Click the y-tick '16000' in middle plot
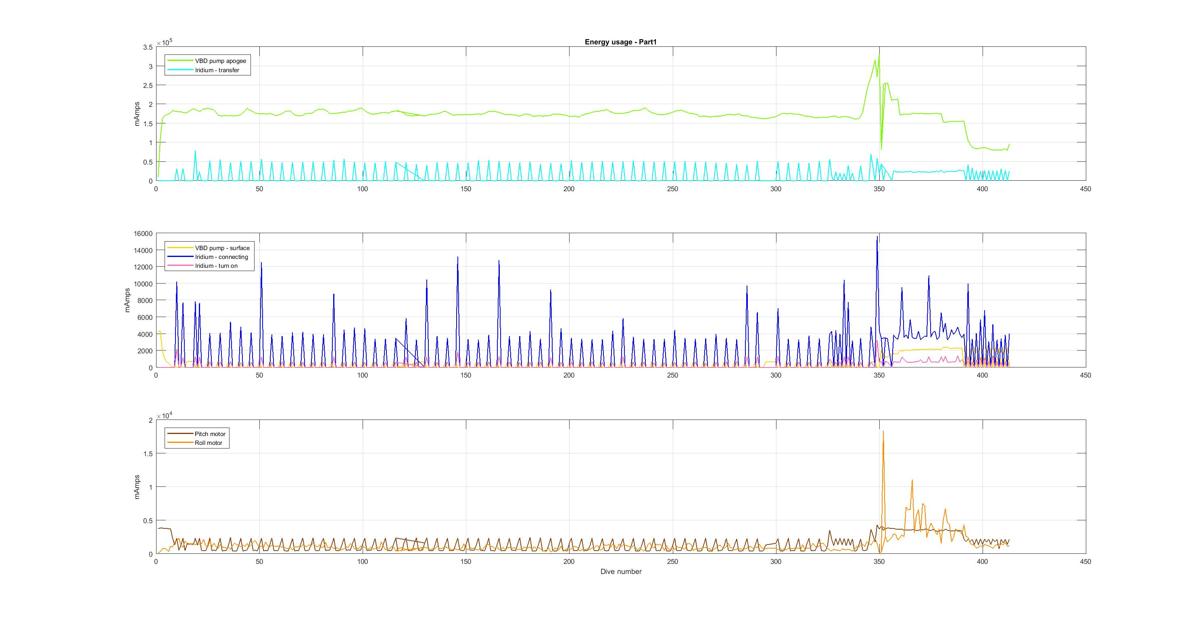Screen dimensions: 1200x622 pos(142,234)
